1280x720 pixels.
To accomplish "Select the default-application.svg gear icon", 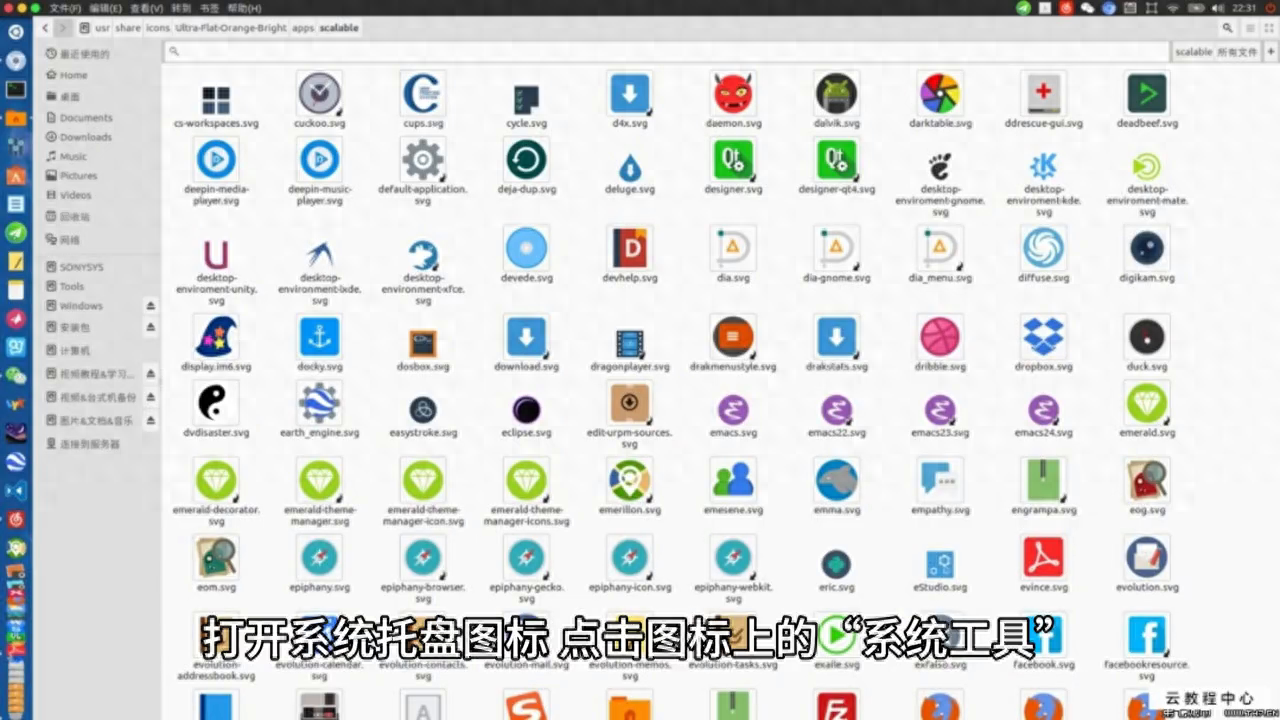I will click(x=423, y=160).
